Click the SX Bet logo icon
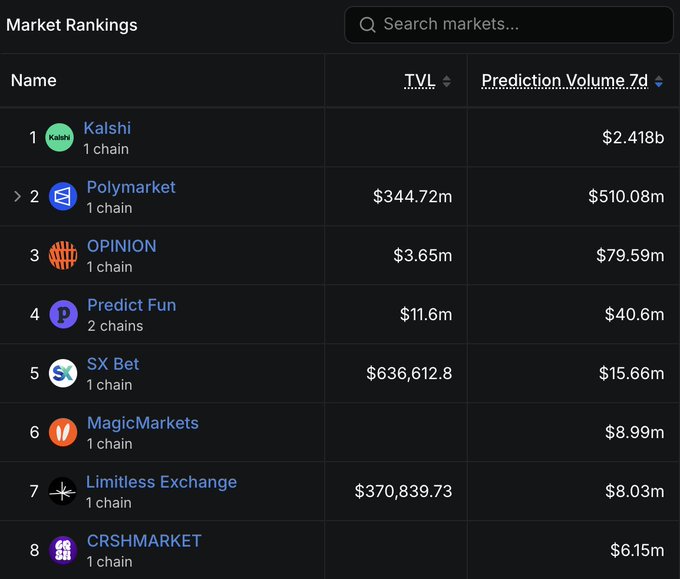This screenshot has height=579, width=680. (63, 373)
